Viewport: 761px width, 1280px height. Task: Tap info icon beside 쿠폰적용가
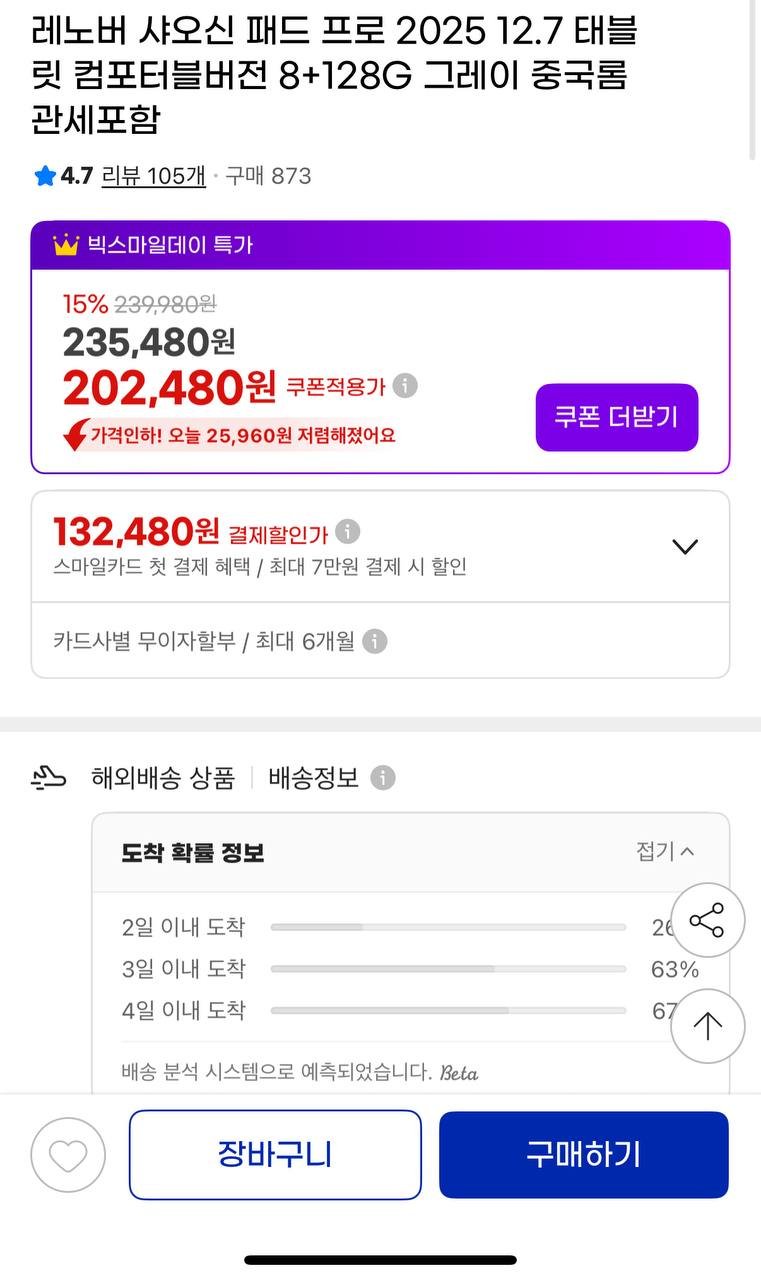coord(405,386)
